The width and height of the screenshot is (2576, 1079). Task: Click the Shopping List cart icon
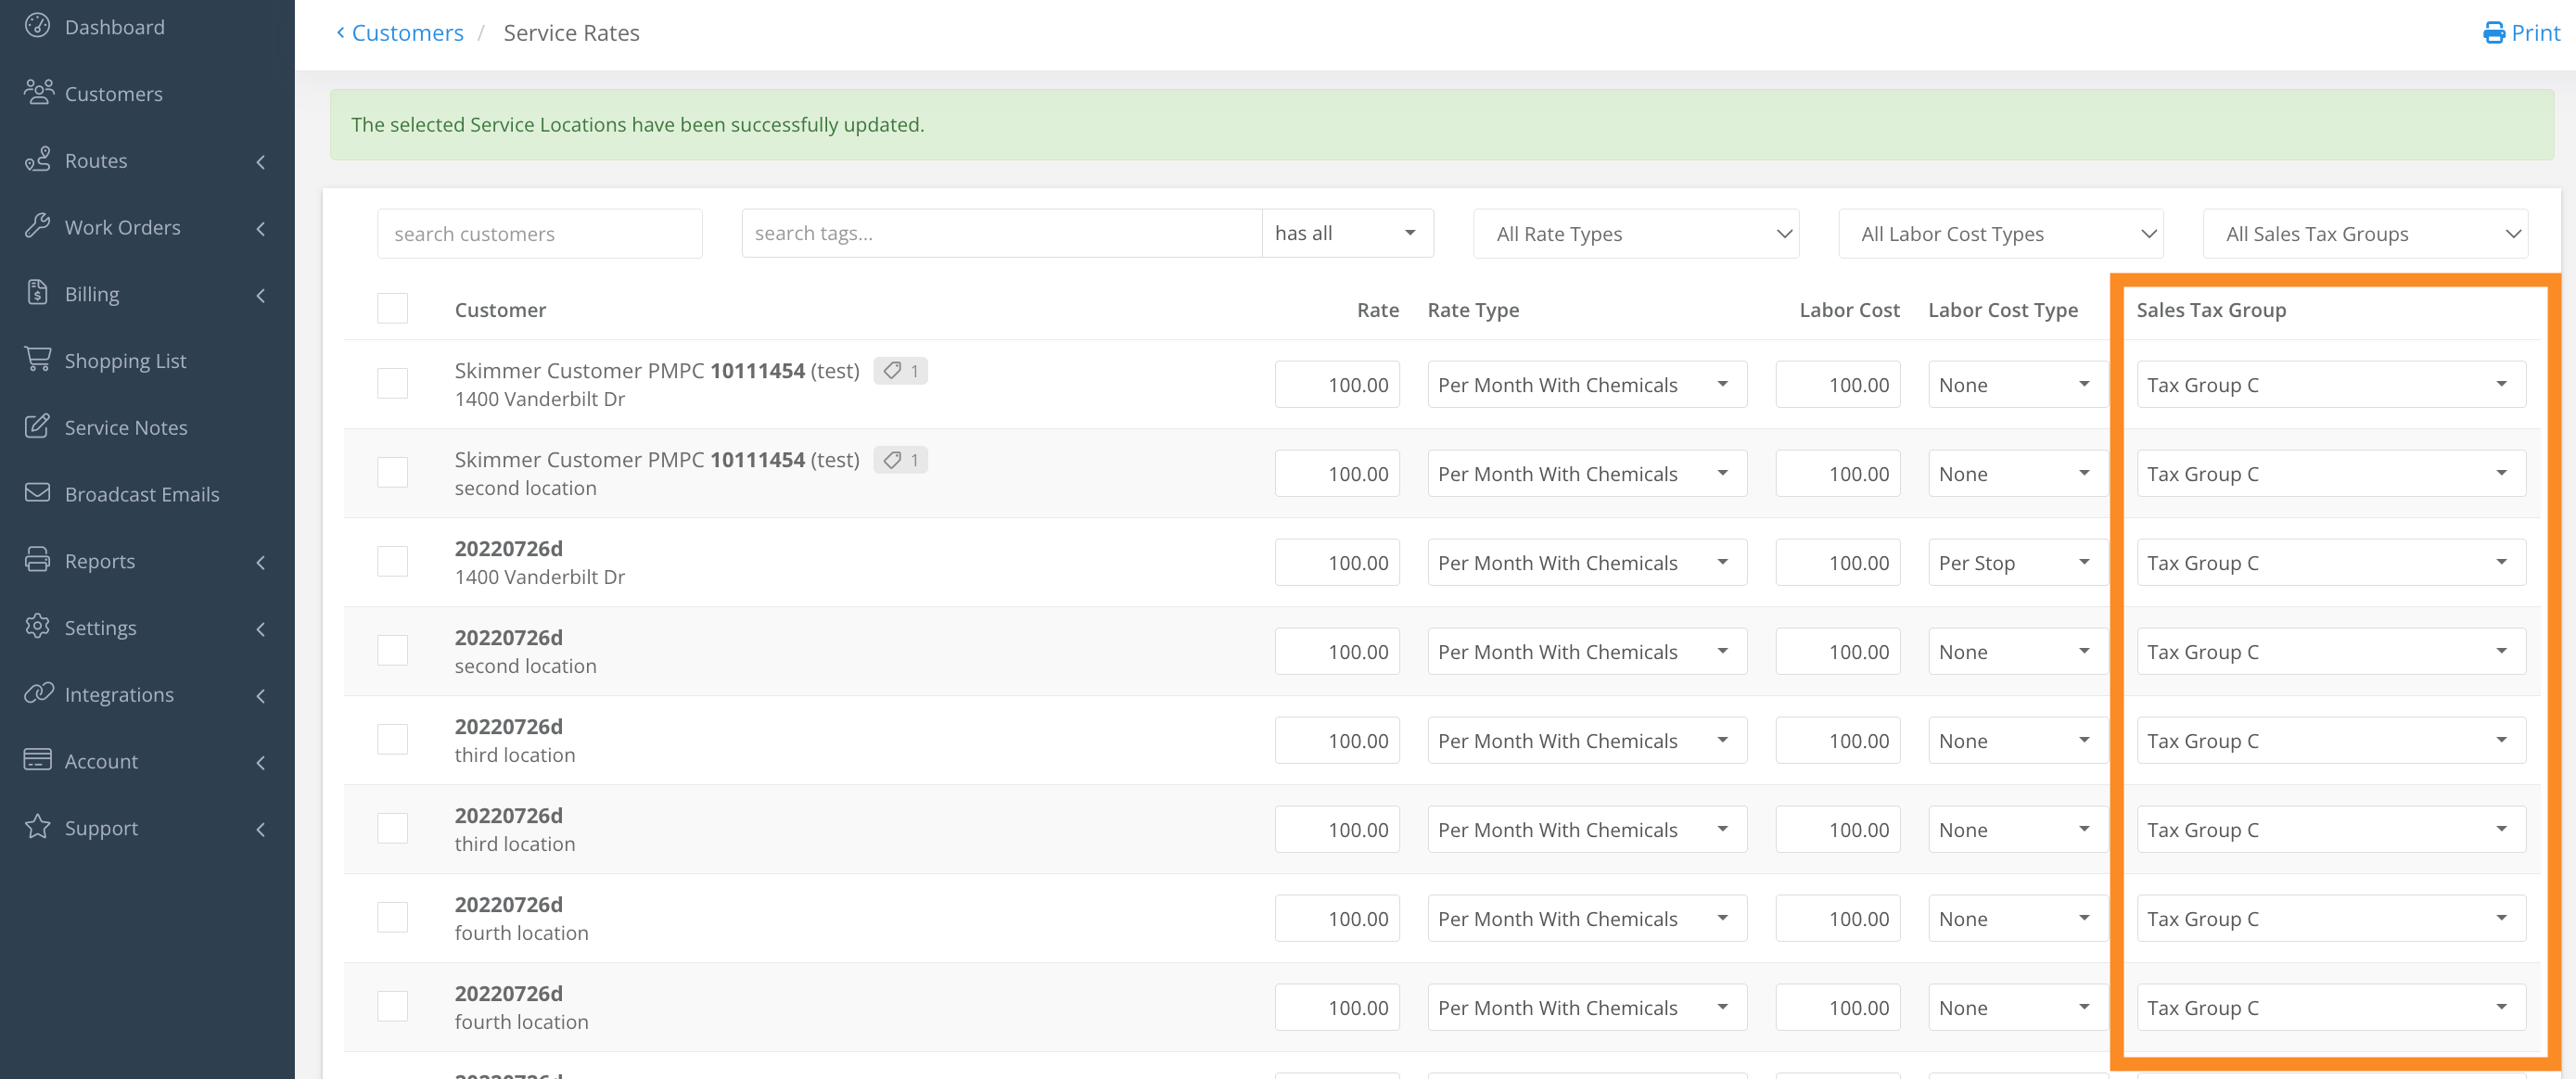point(37,359)
